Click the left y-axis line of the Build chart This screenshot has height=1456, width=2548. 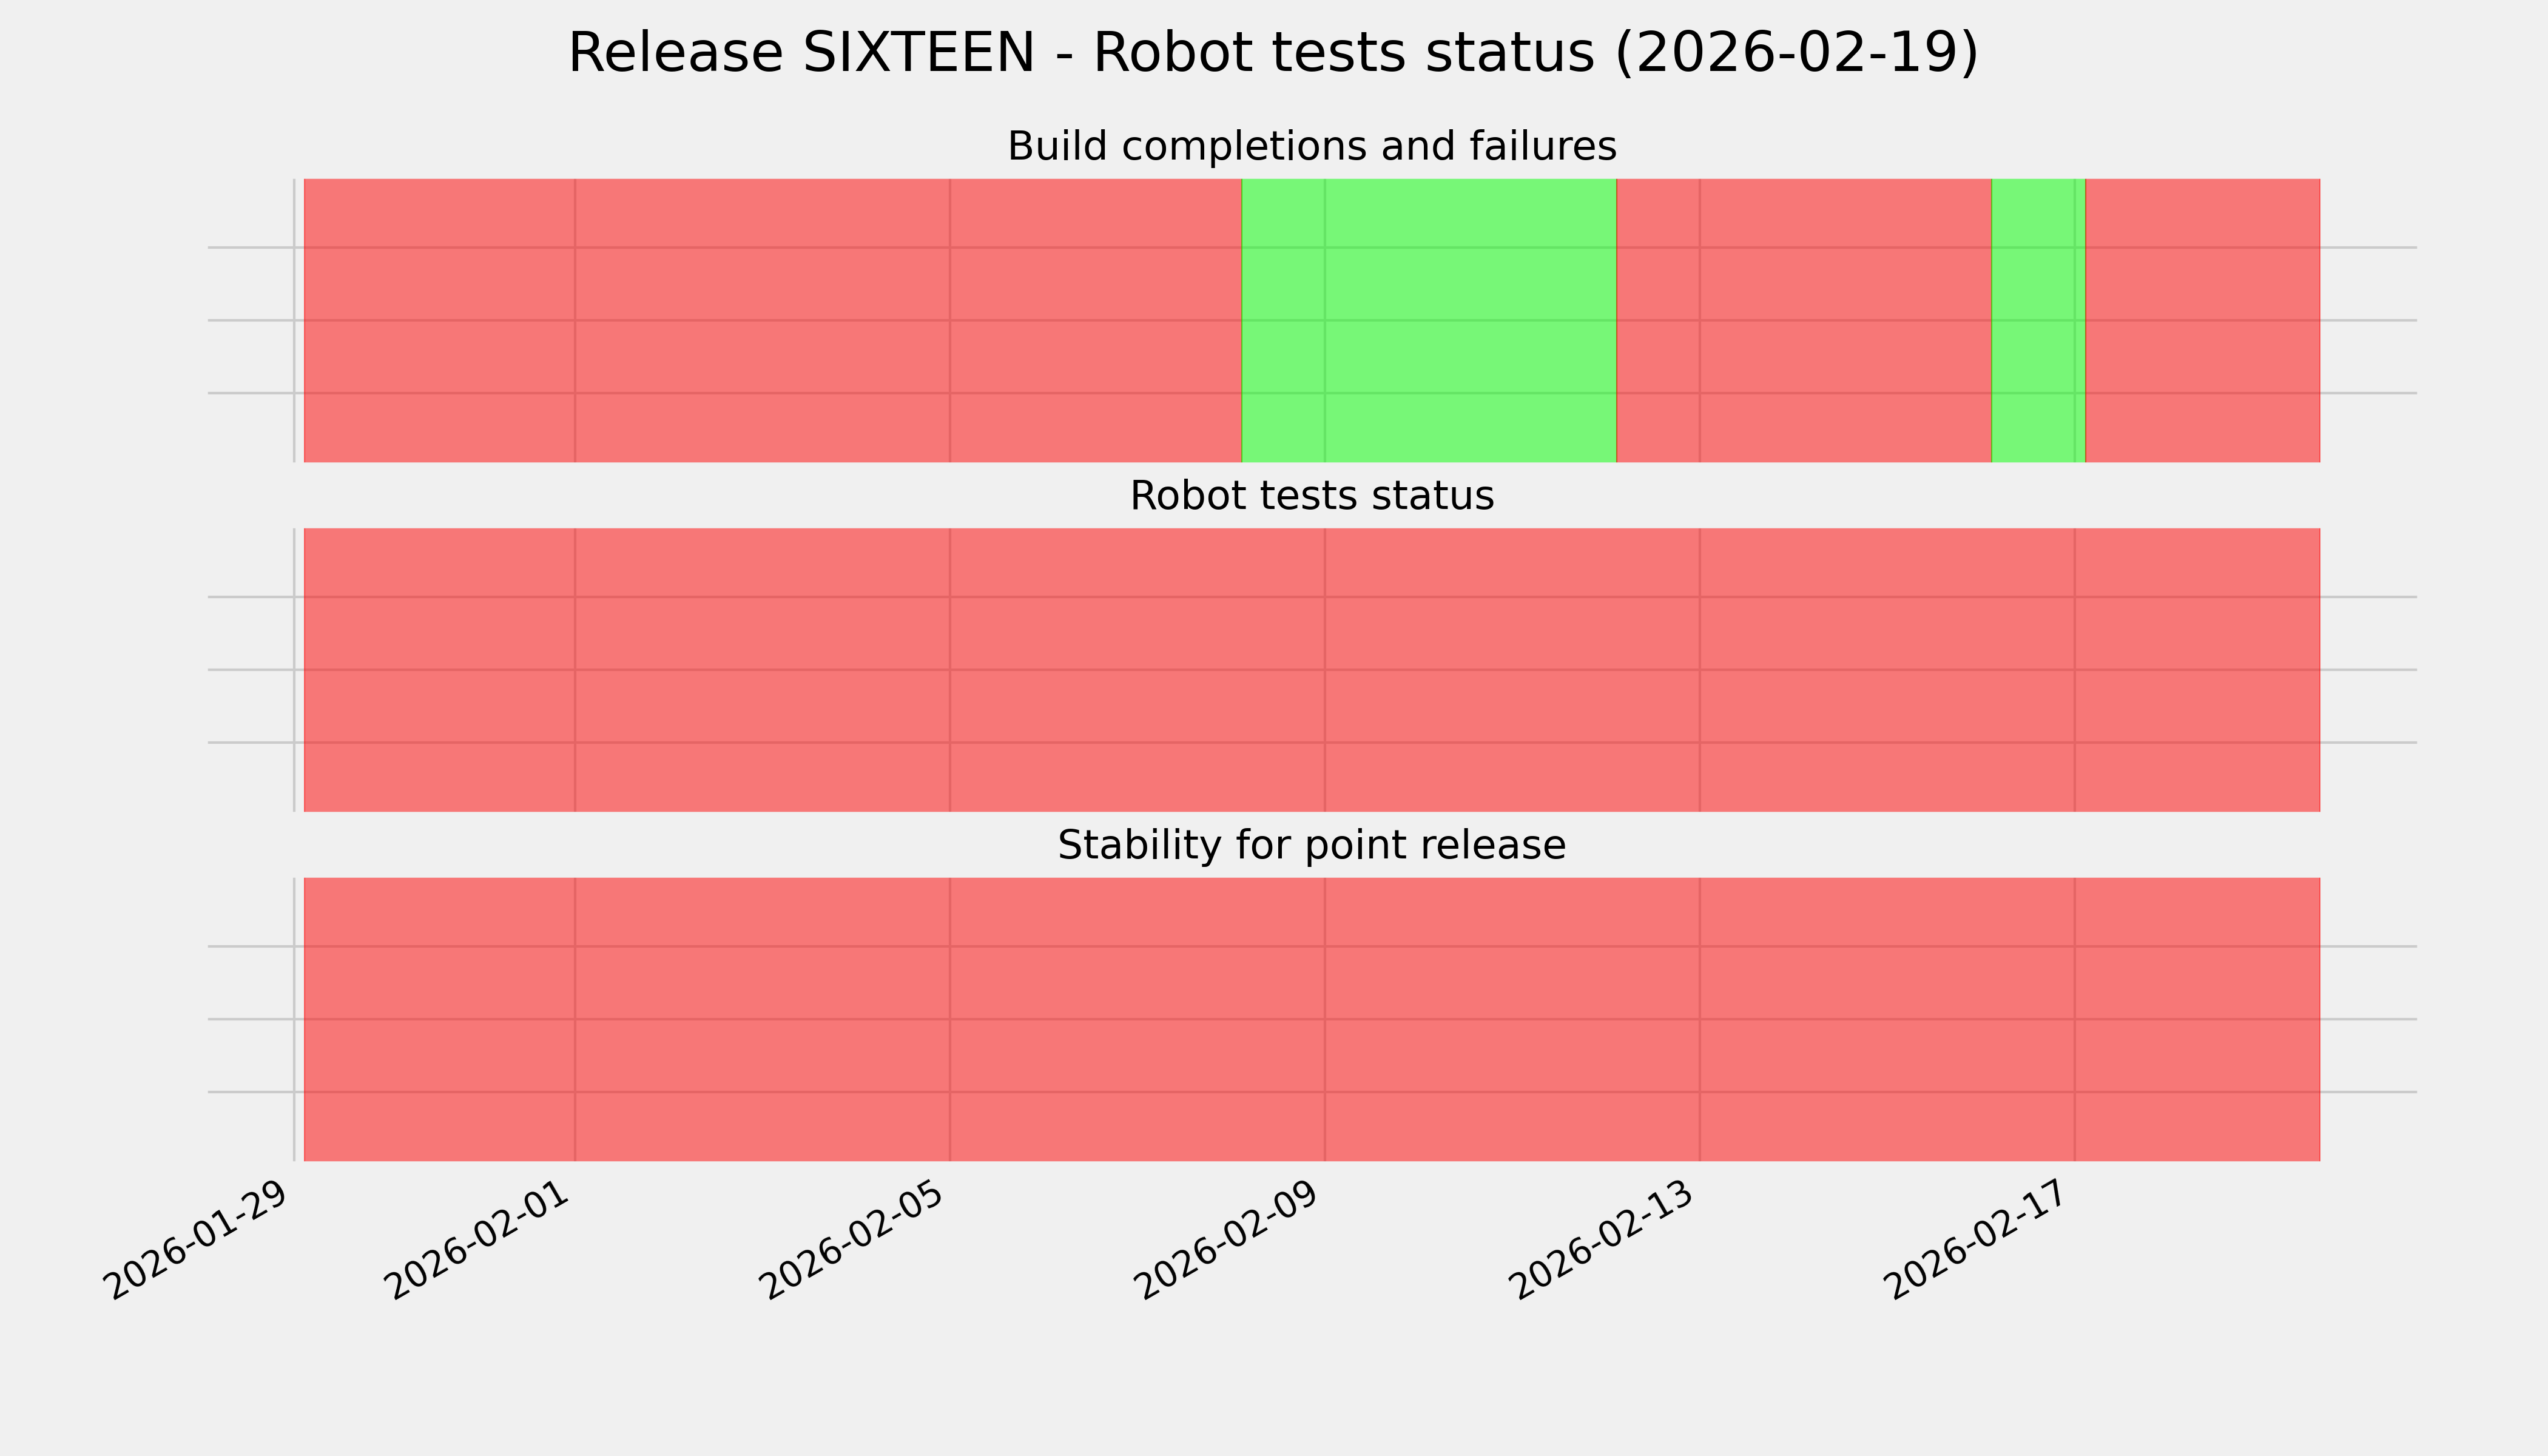click(294, 320)
